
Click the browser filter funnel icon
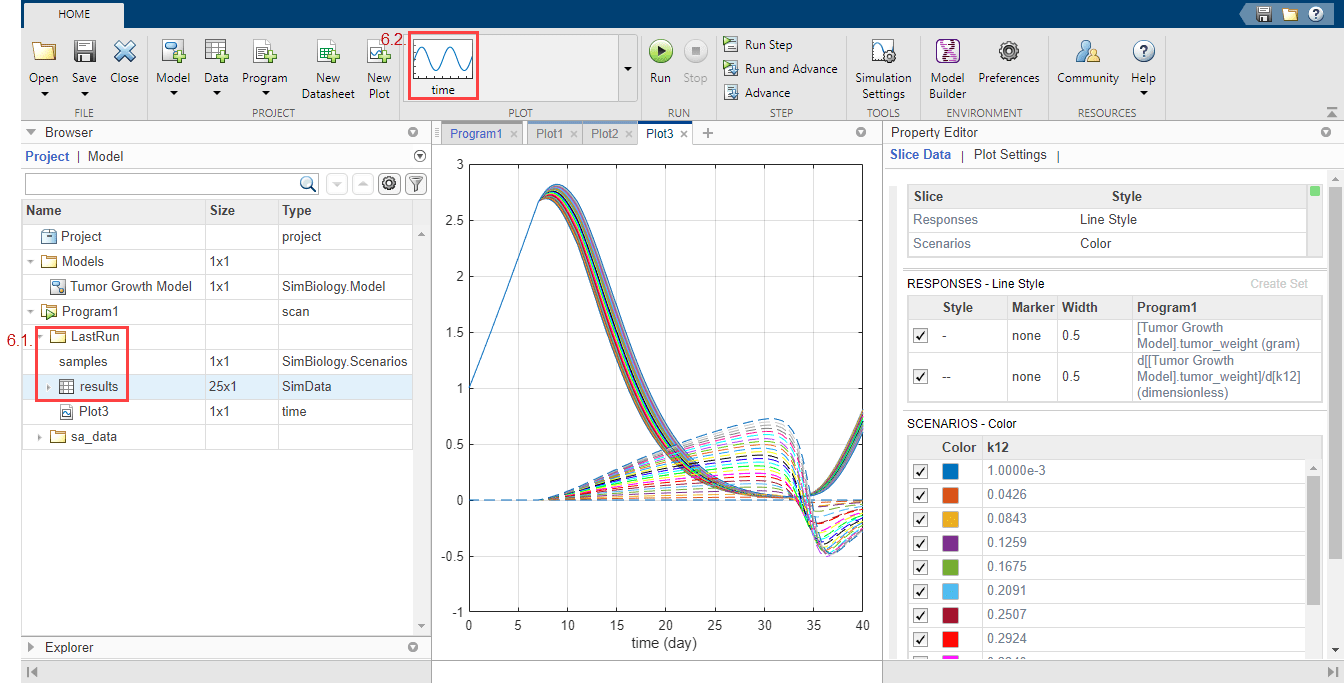point(416,184)
